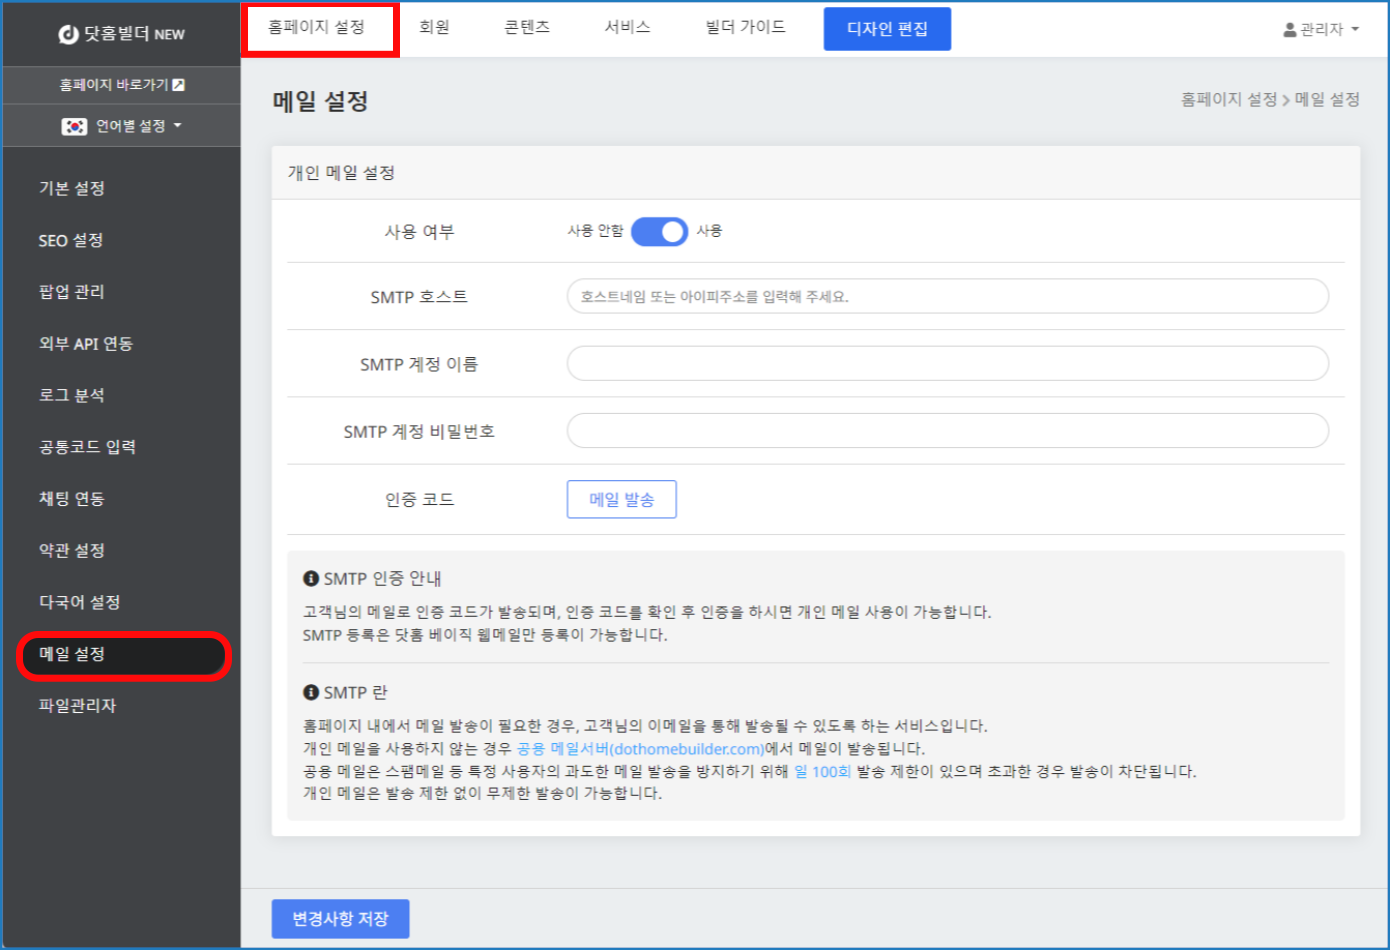The width and height of the screenshot is (1390, 950).
Task: Click the SMTP 호스트 input field
Action: (x=947, y=296)
